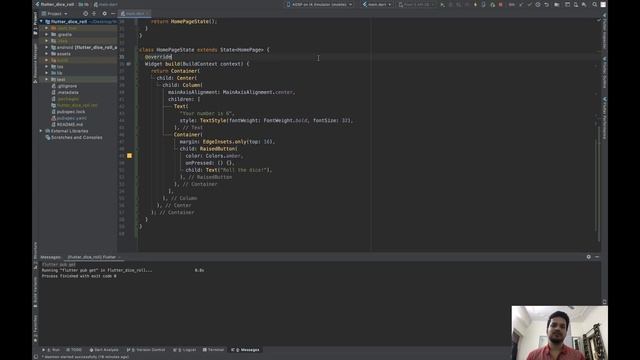Toggle the Favorites side tool button
The height and width of the screenshot is (360, 640).
pos(36,329)
